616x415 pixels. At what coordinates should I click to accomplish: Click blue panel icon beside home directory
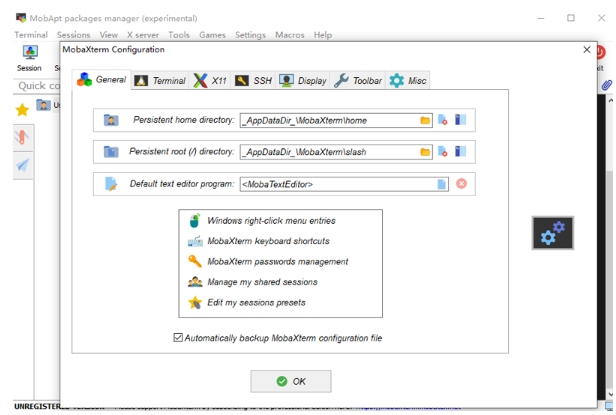(x=460, y=119)
